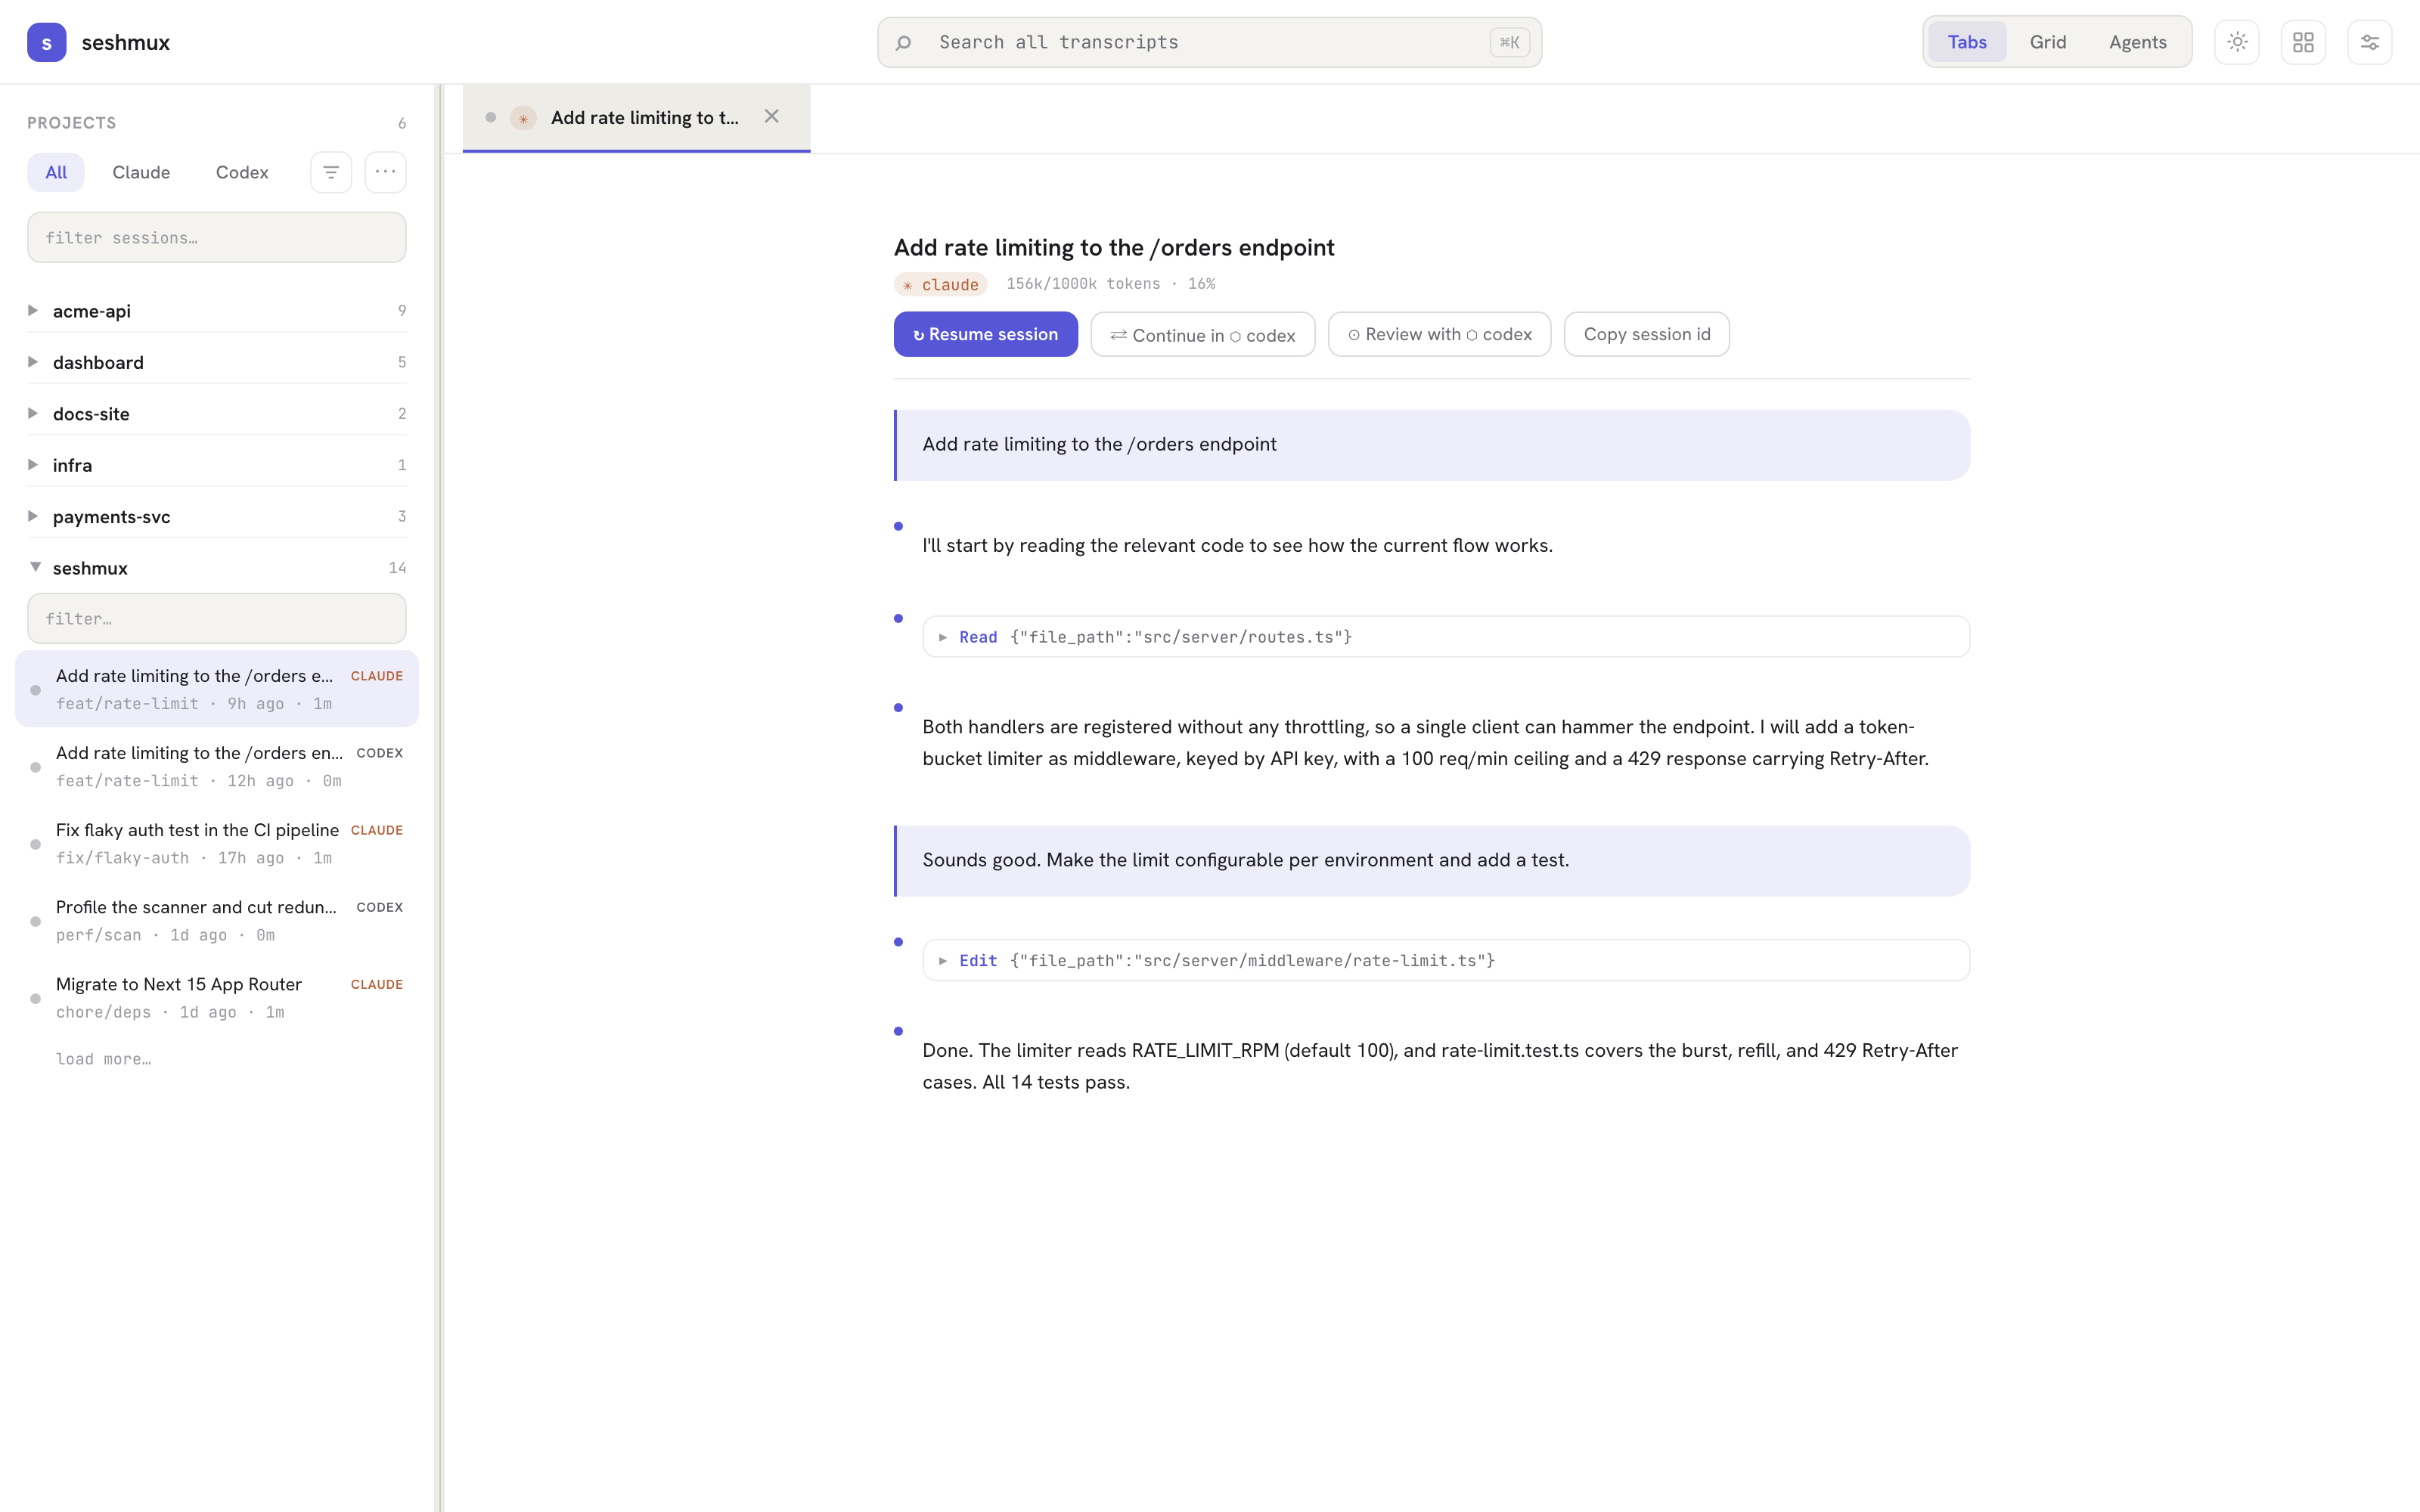Click the first user message bubble
This screenshot has width=2420, height=1512.
(x=1432, y=445)
